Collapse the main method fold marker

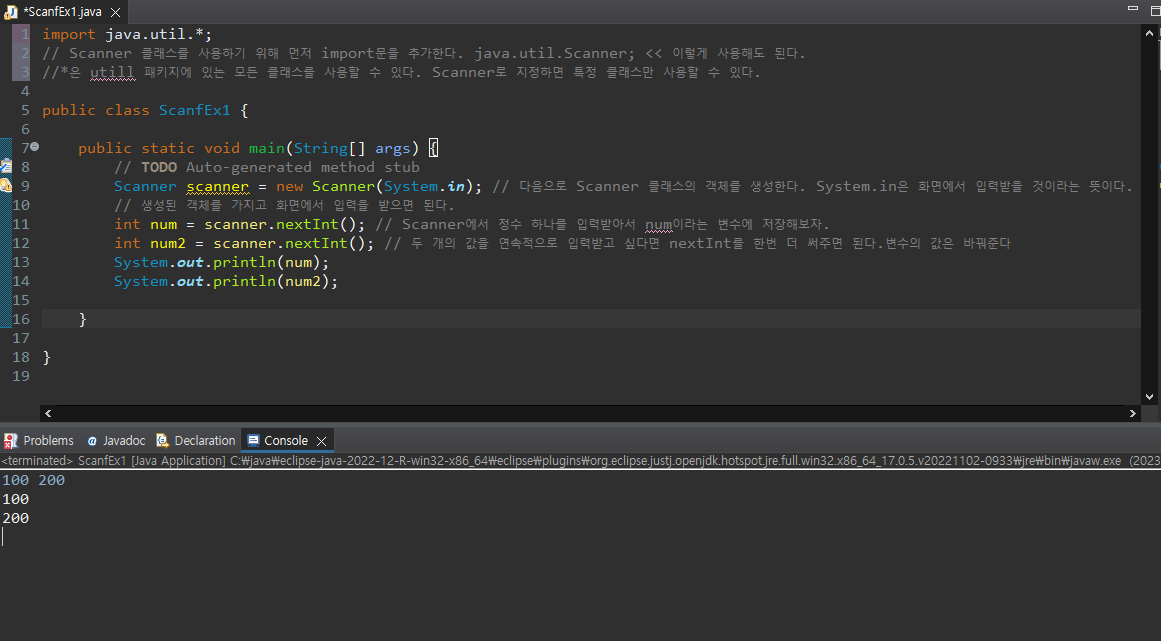click(x=34, y=147)
